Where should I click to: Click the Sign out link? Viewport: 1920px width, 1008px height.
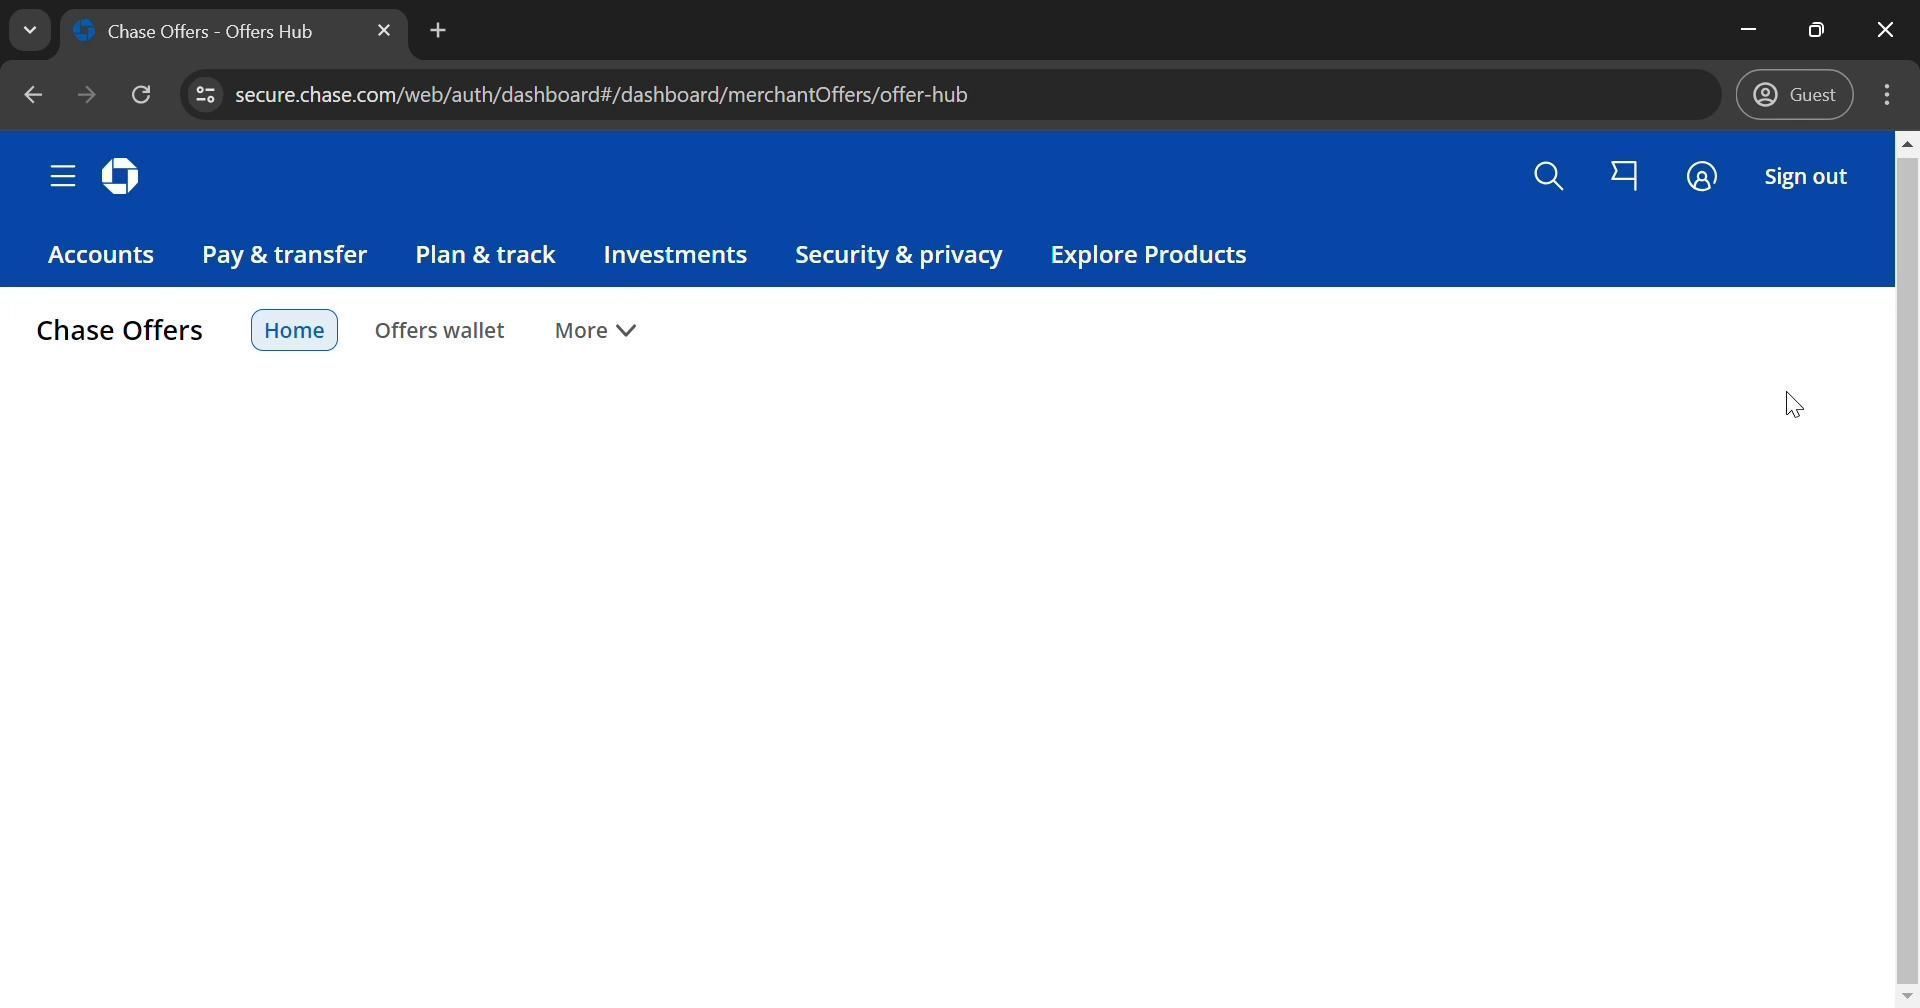pyautogui.click(x=1804, y=177)
